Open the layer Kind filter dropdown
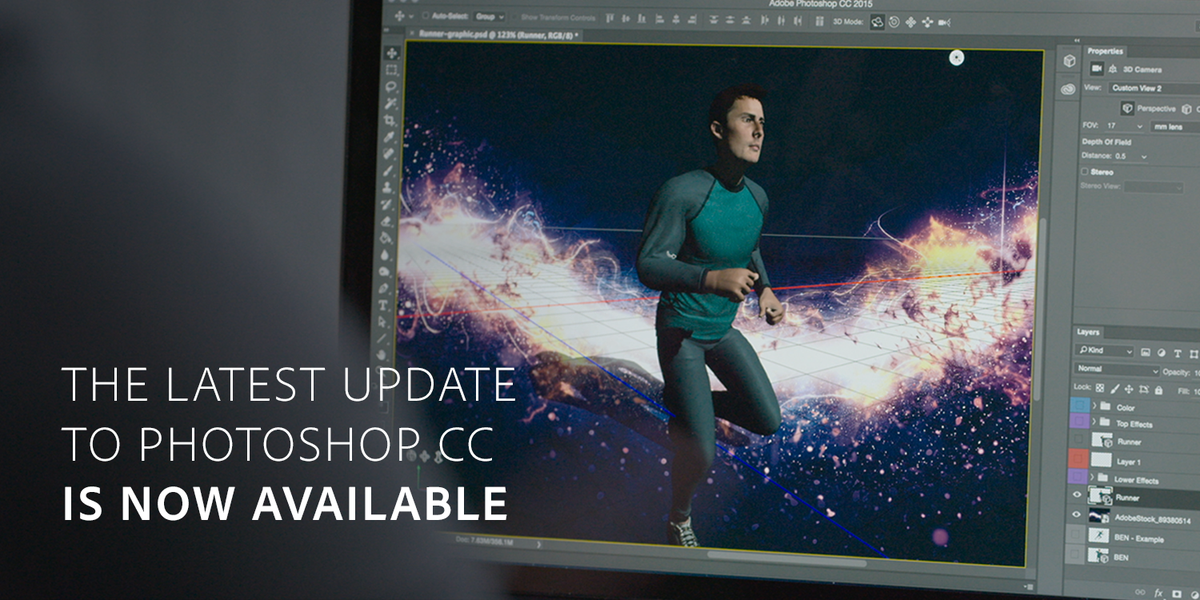 [1104, 351]
